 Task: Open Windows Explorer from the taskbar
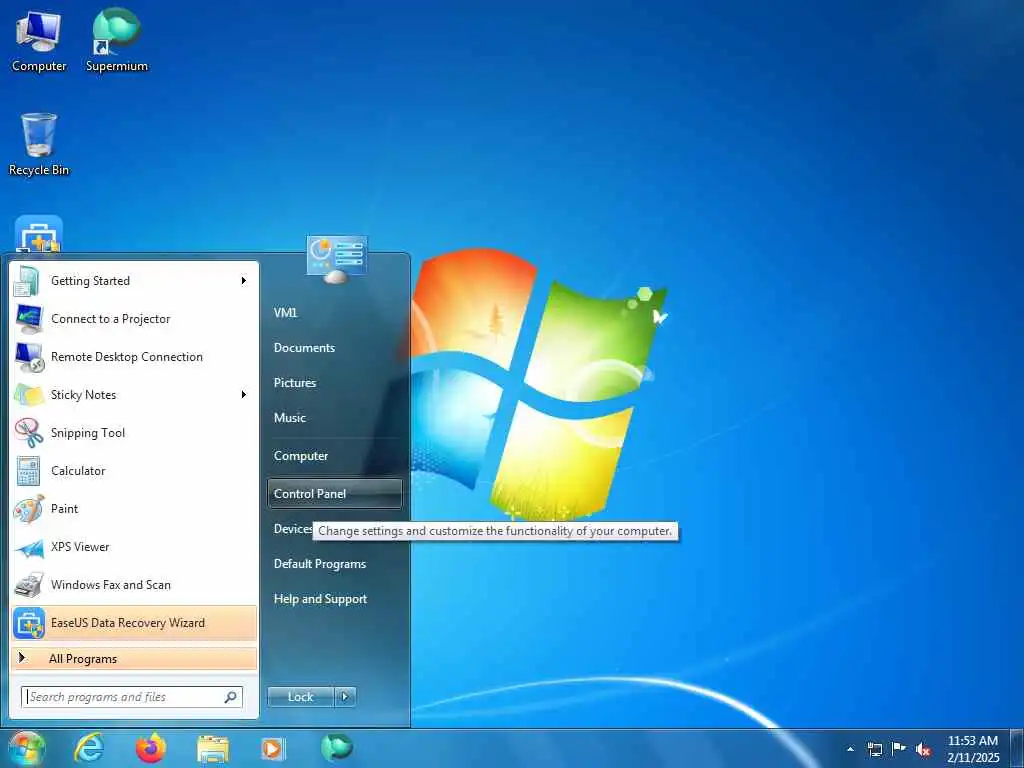(213, 749)
